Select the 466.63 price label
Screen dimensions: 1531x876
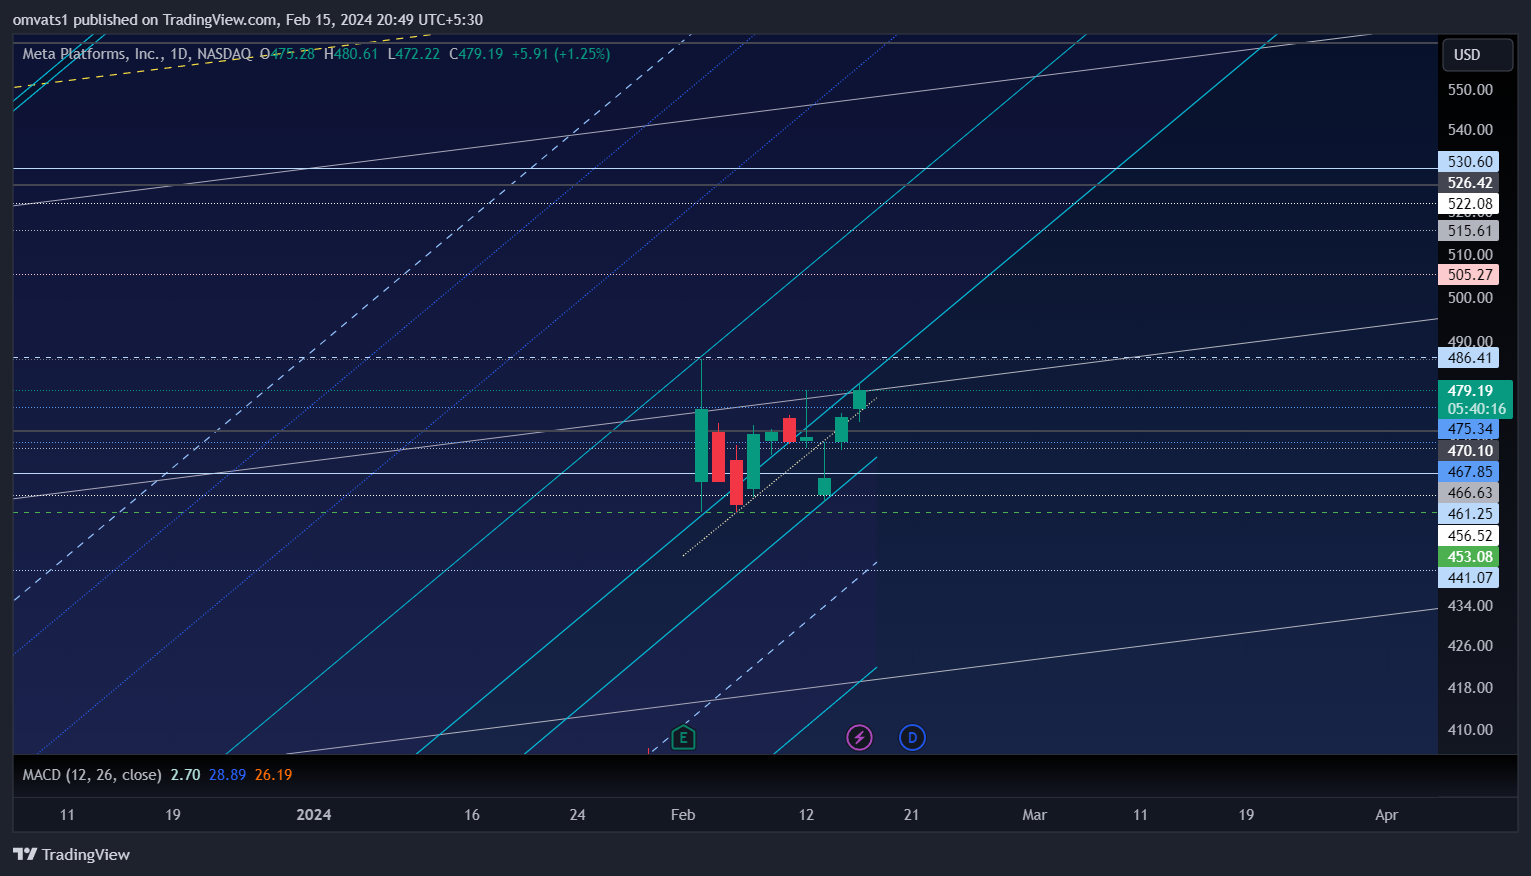[x=1469, y=493]
